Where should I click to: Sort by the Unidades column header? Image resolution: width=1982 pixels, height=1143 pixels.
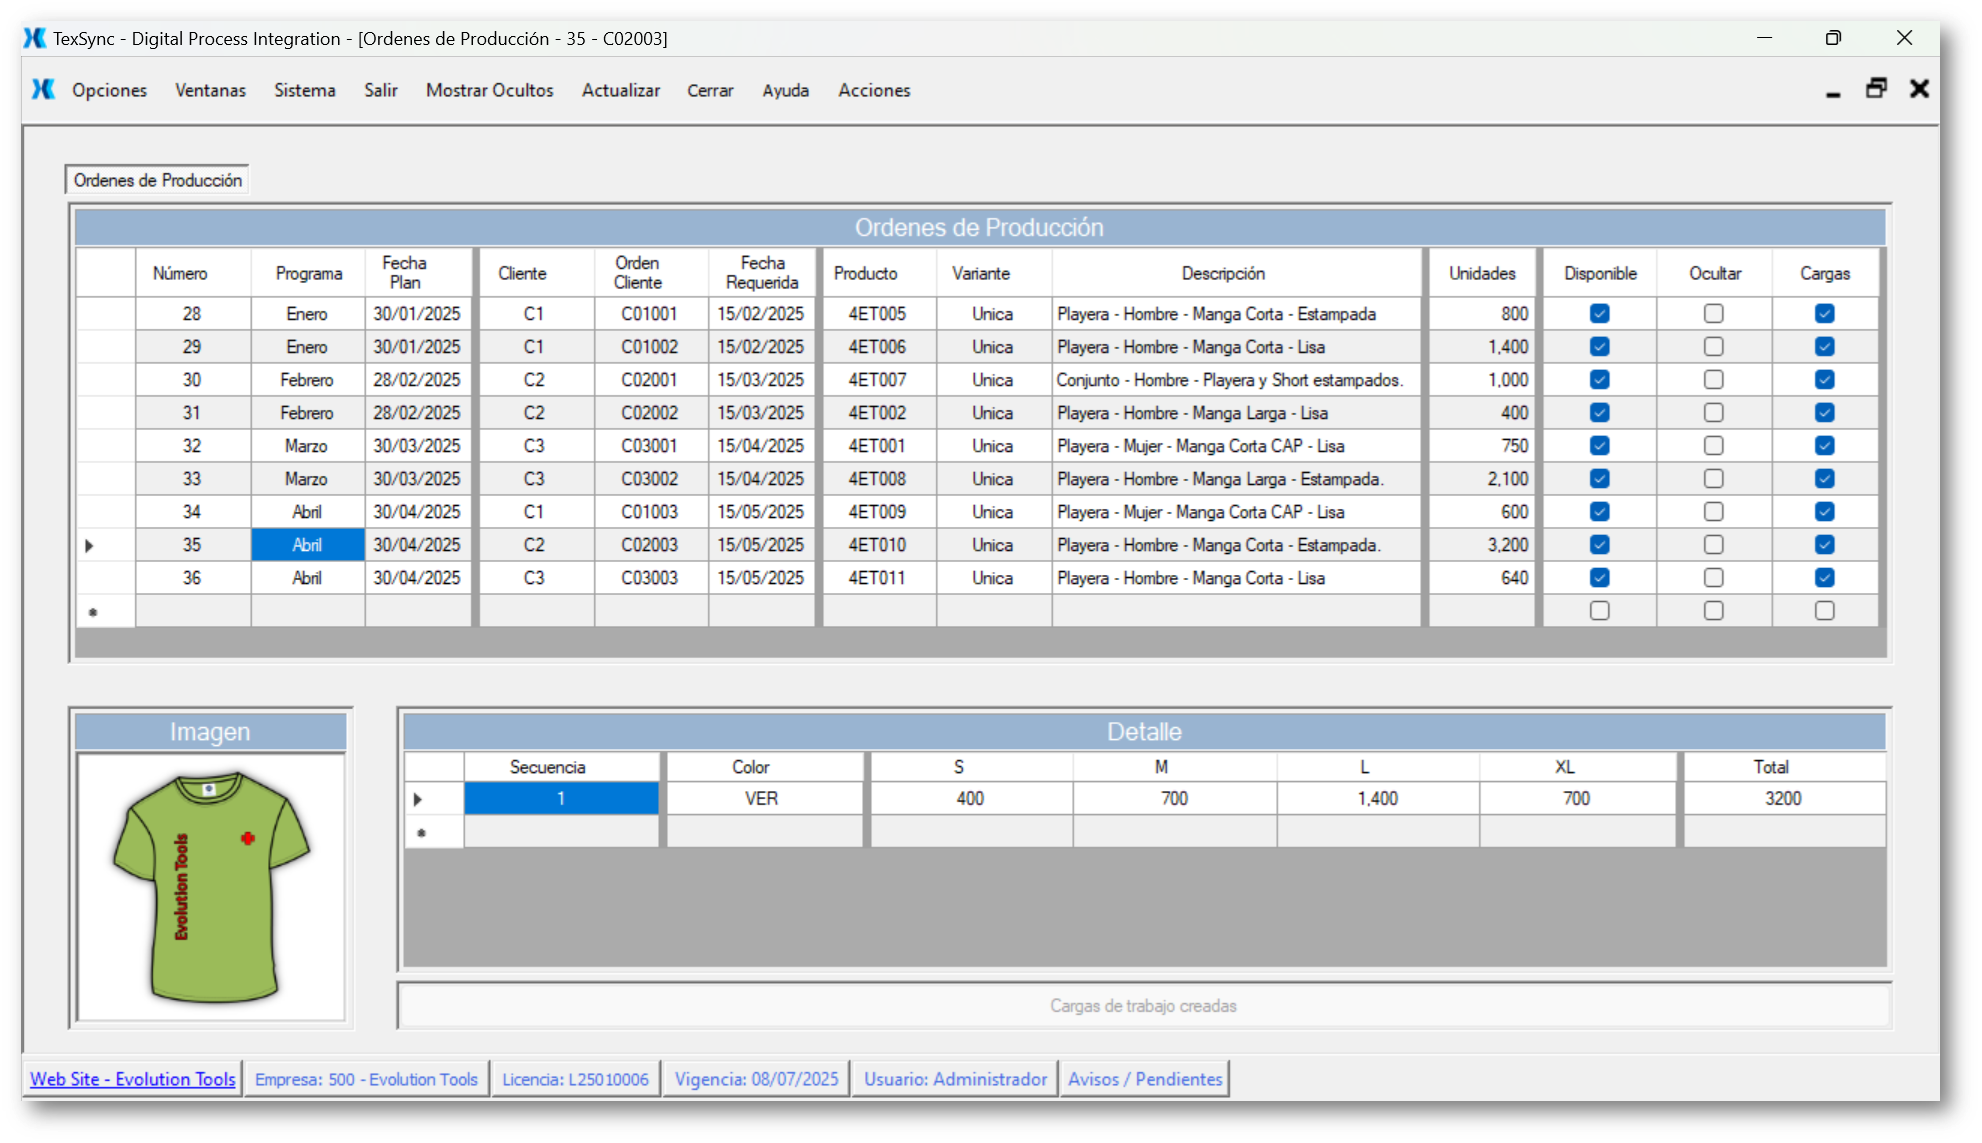pos(1482,273)
